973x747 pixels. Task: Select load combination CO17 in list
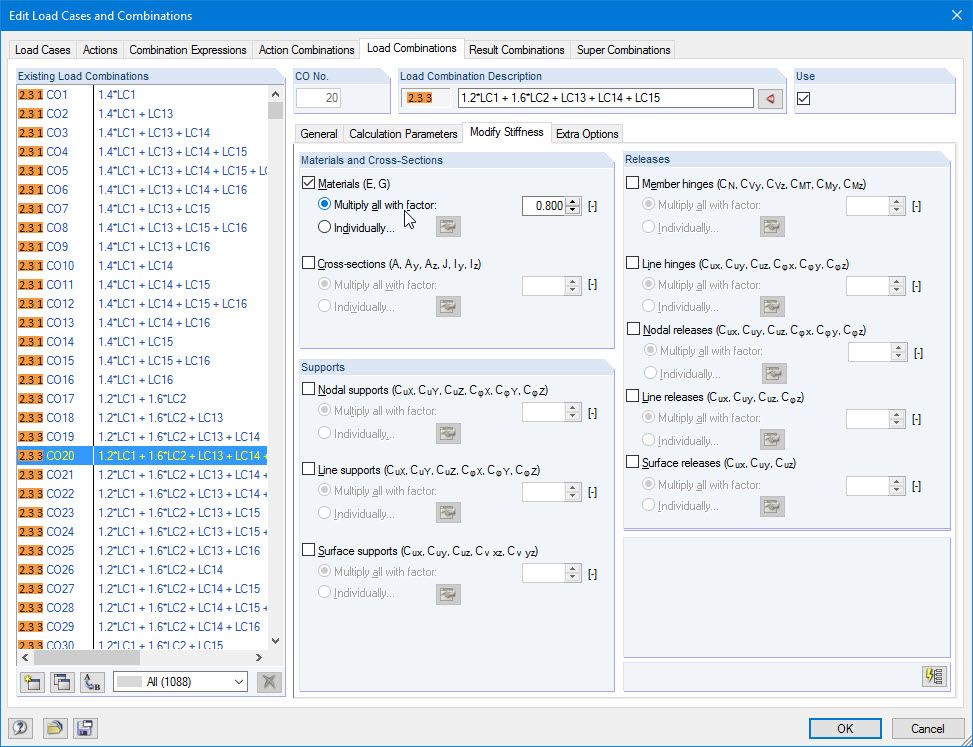click(142, 398)
